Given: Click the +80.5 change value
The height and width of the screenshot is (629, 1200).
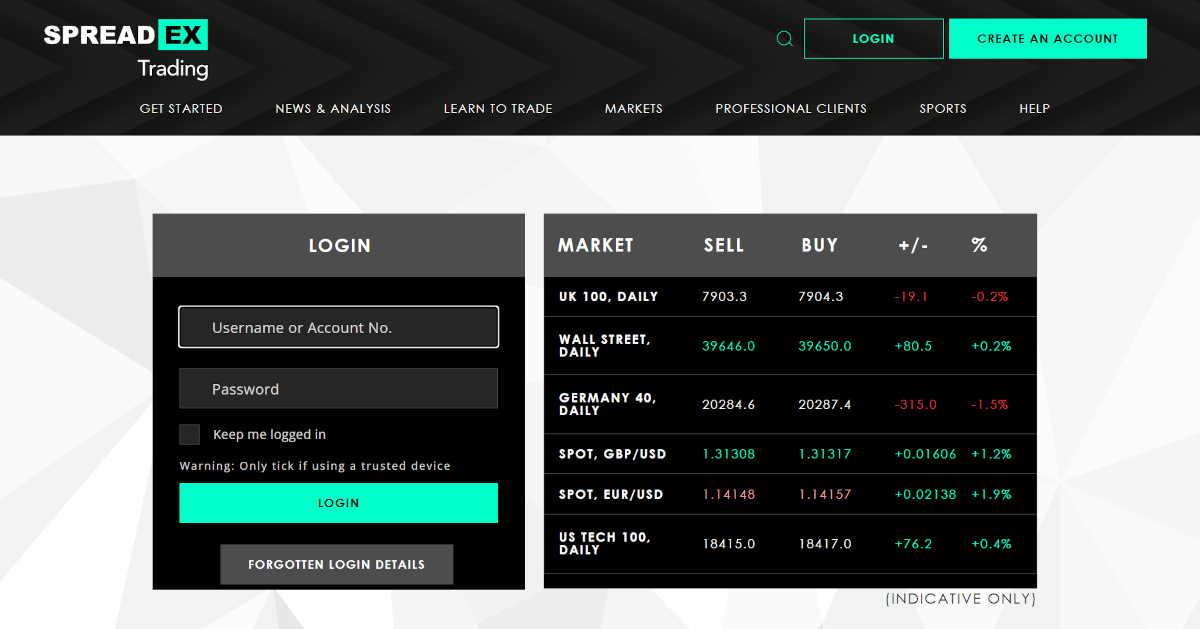Looking at the screenshot, I should (913, 346).
